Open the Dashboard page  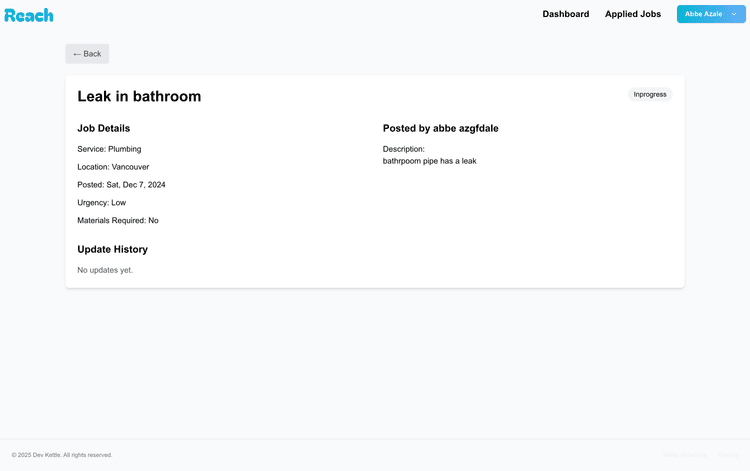[565, 14]
